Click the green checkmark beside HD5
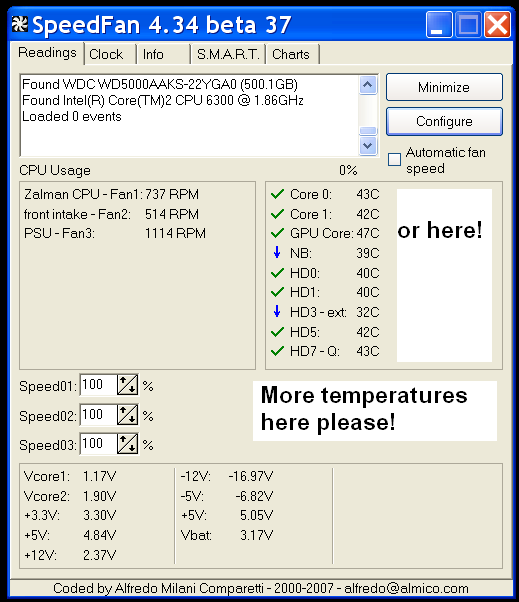This screenshot has height=602, width=519. click(x=277, y=332)
